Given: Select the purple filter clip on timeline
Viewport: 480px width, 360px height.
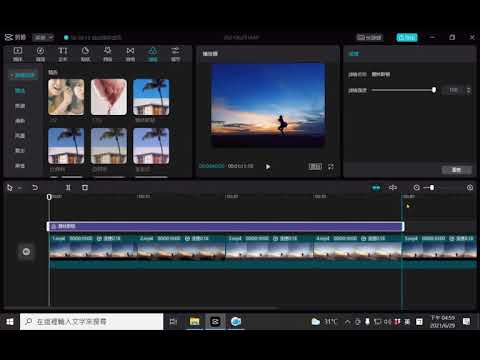Looking at the screenshot, I should pyautogui.click(x=226, y=227).
